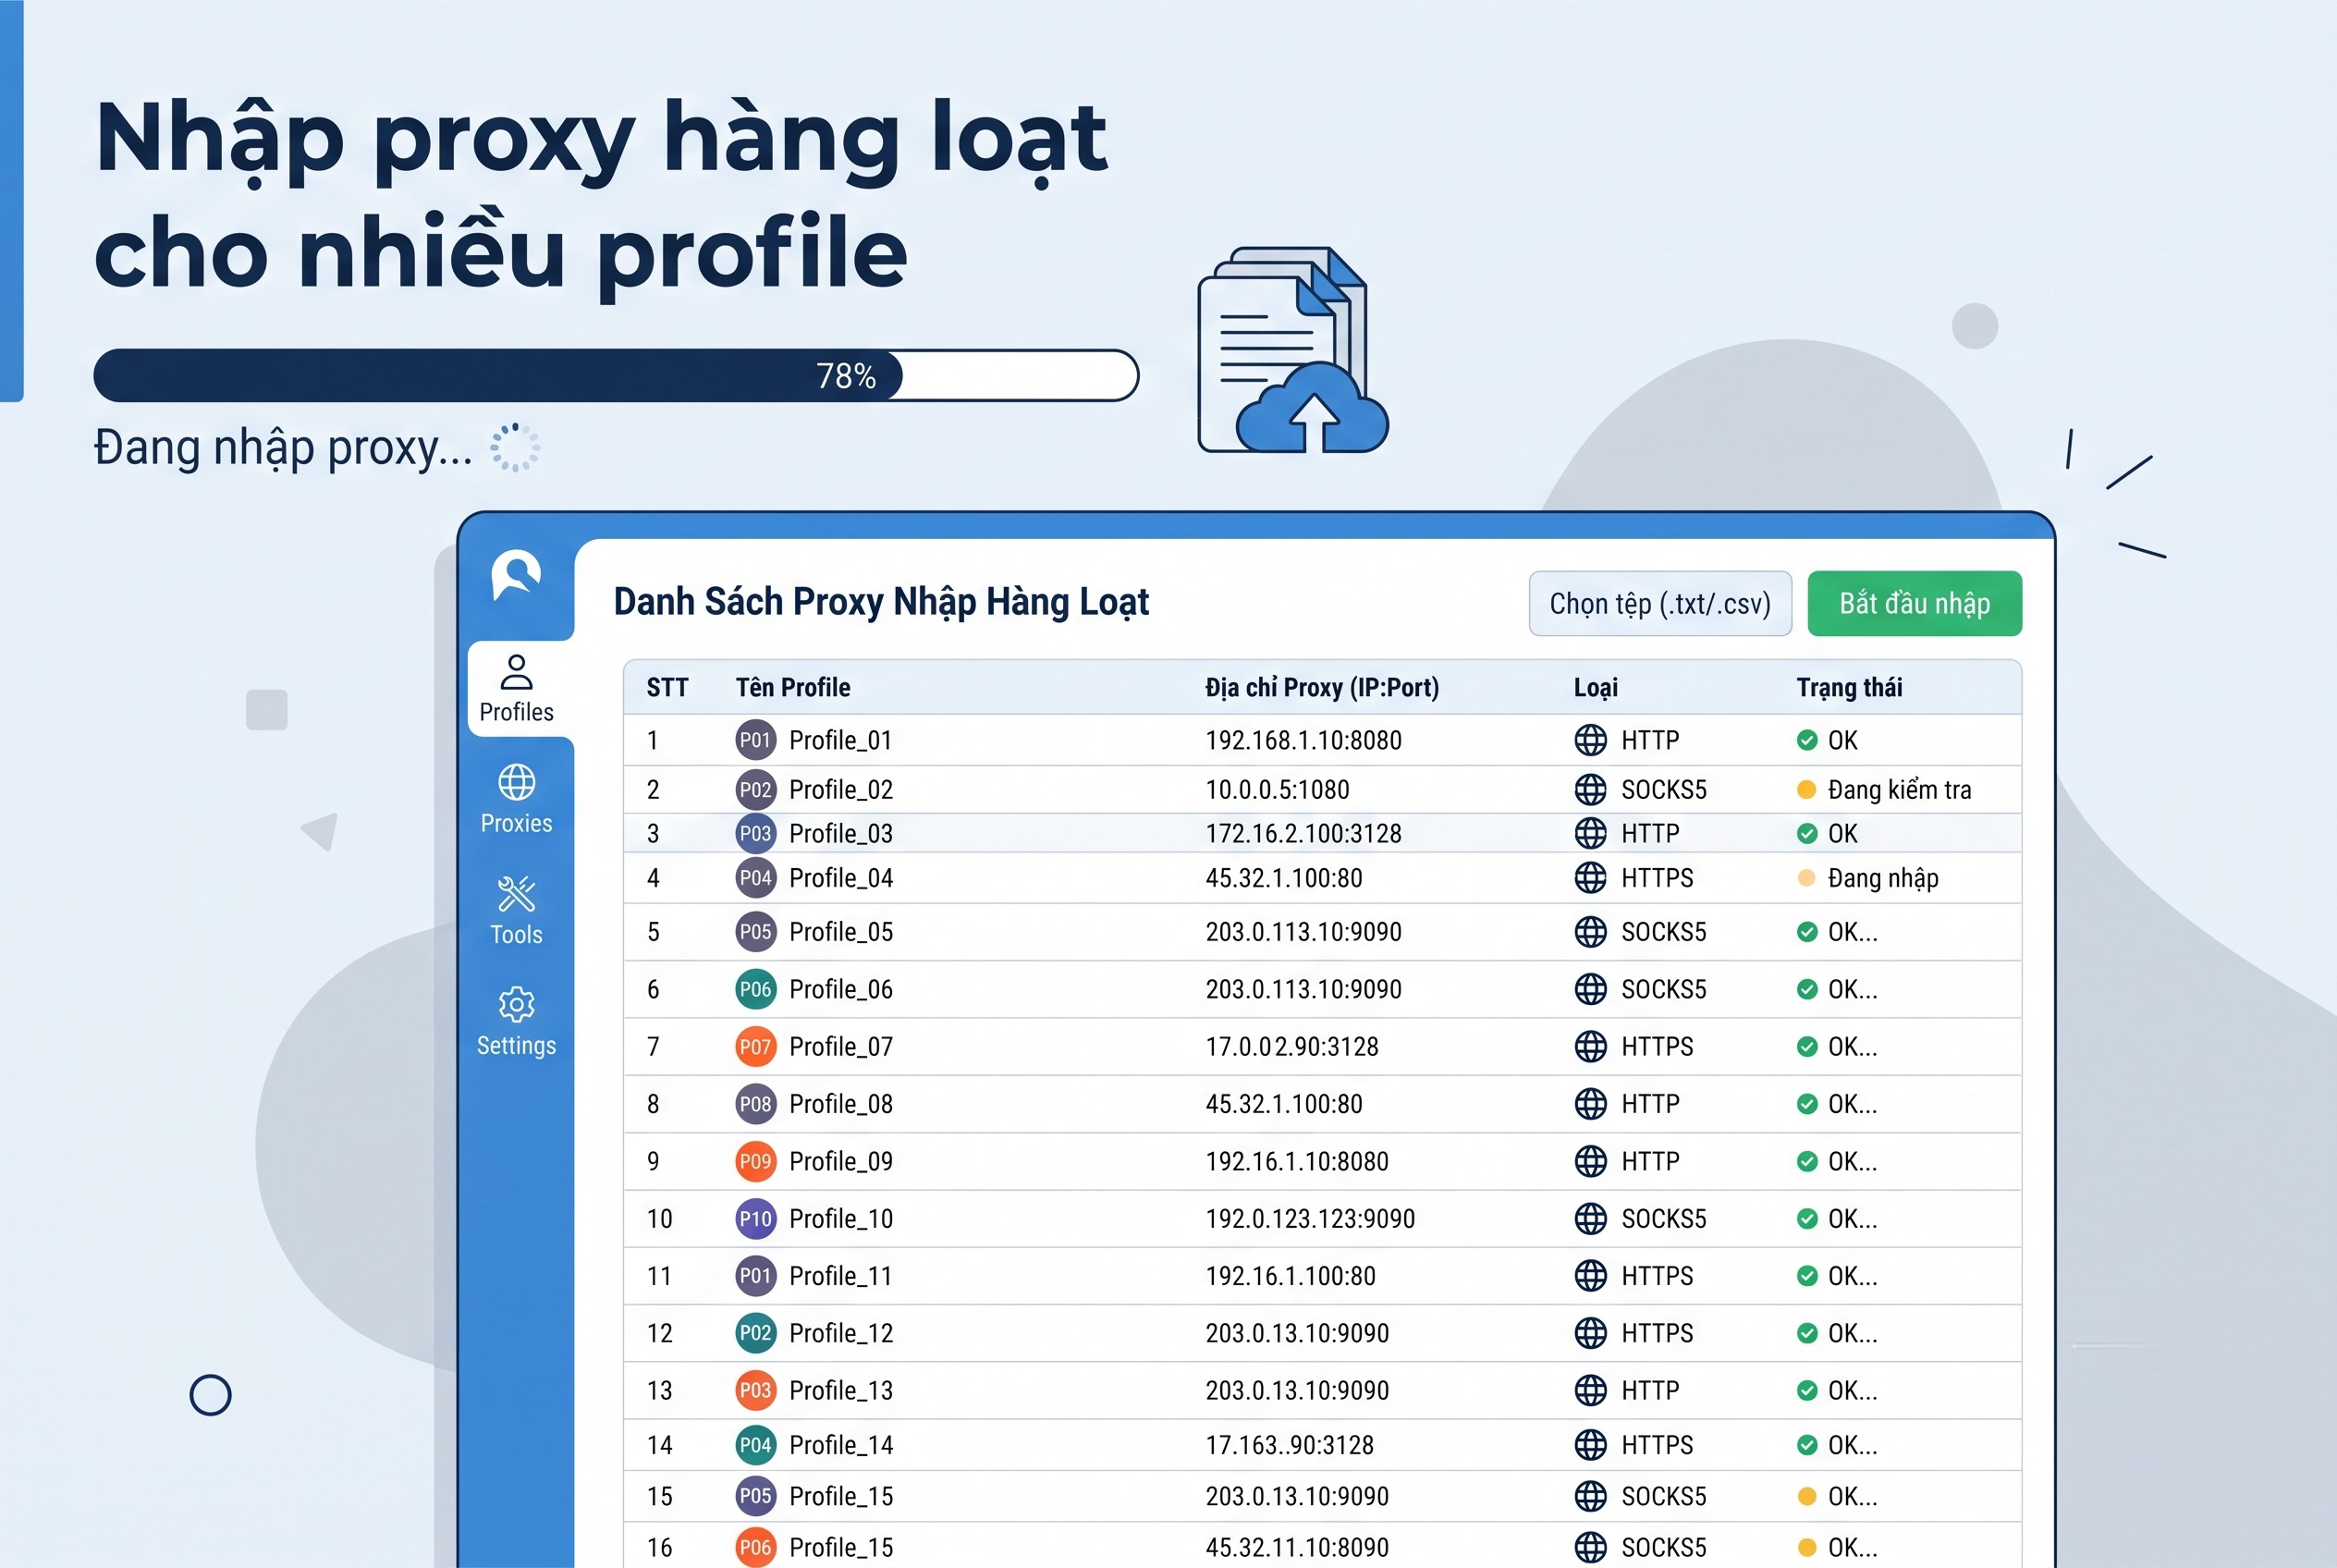Click the Danh Sách Proxy Nhập Hàng Loạt heading
This screenshot has width=2337, height=1568.
click(881, 602)
